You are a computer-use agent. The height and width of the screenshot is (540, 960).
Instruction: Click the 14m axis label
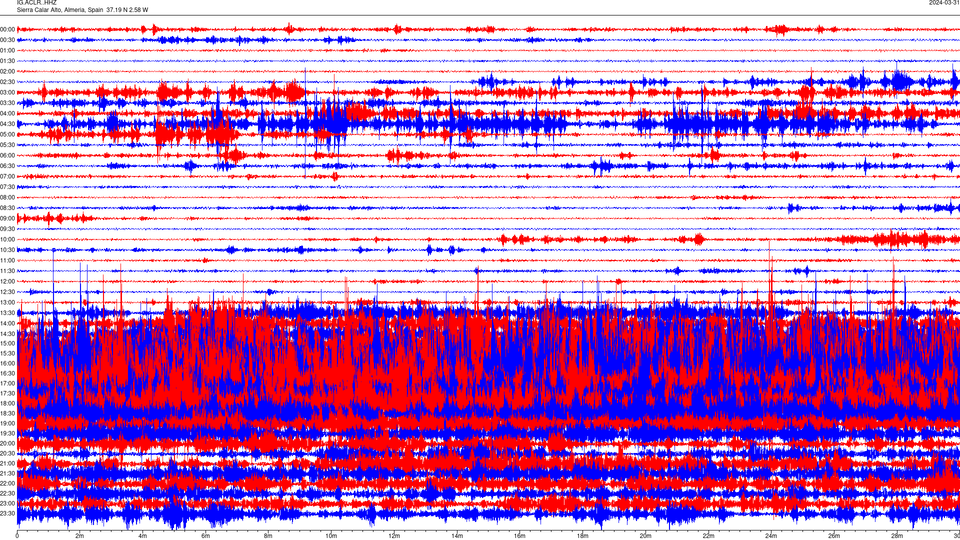coord(457,536)
